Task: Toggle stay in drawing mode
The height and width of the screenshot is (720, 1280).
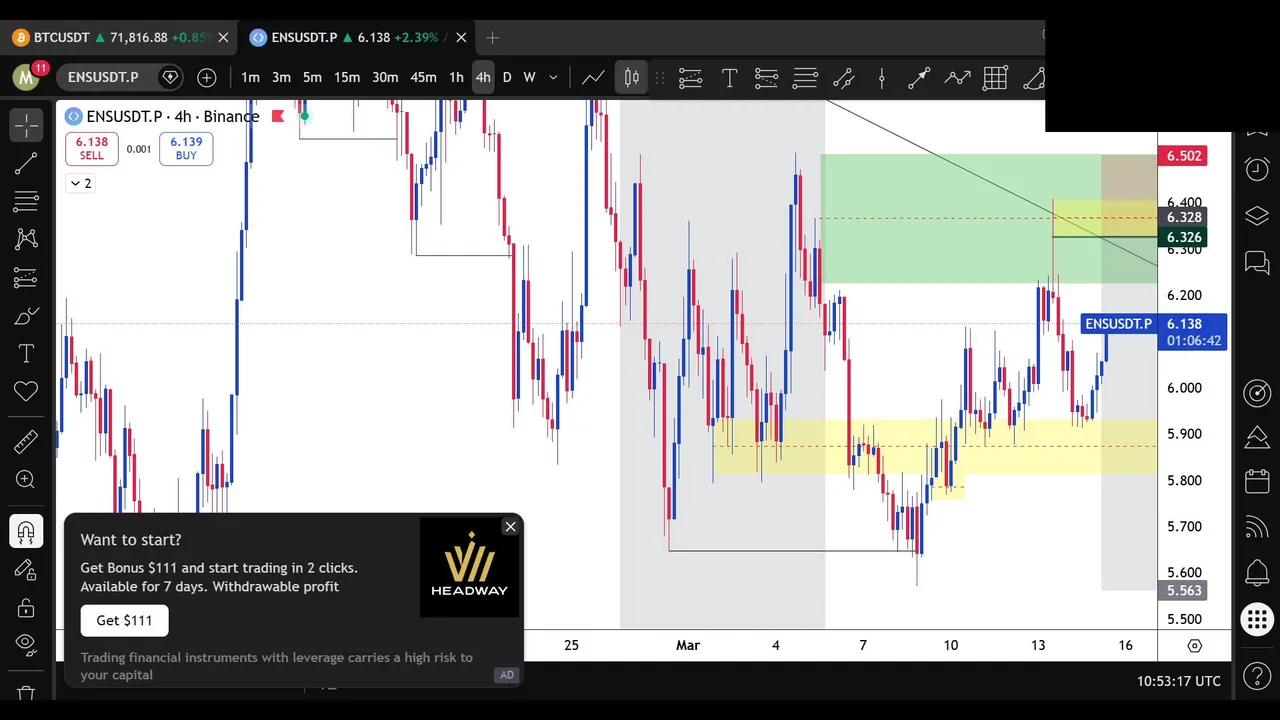Action: [x=26, y=570]
